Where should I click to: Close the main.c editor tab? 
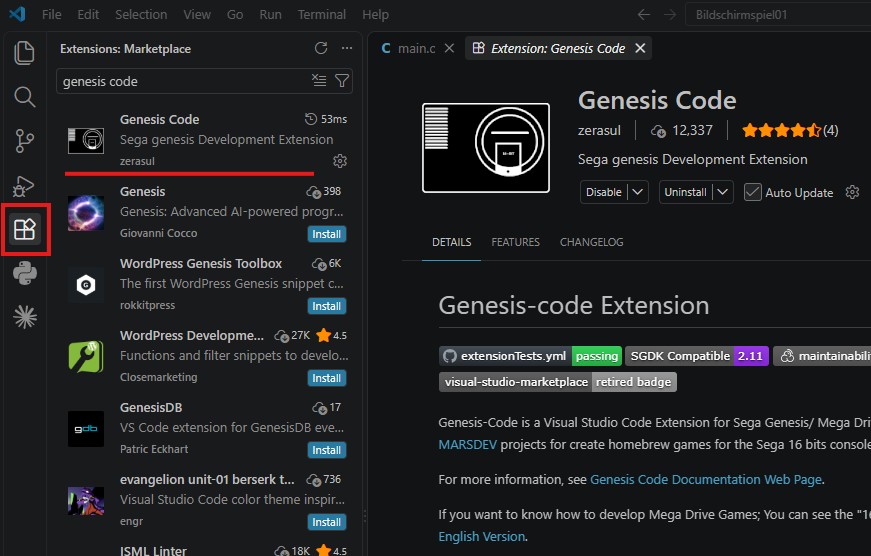tap(449, 48)
